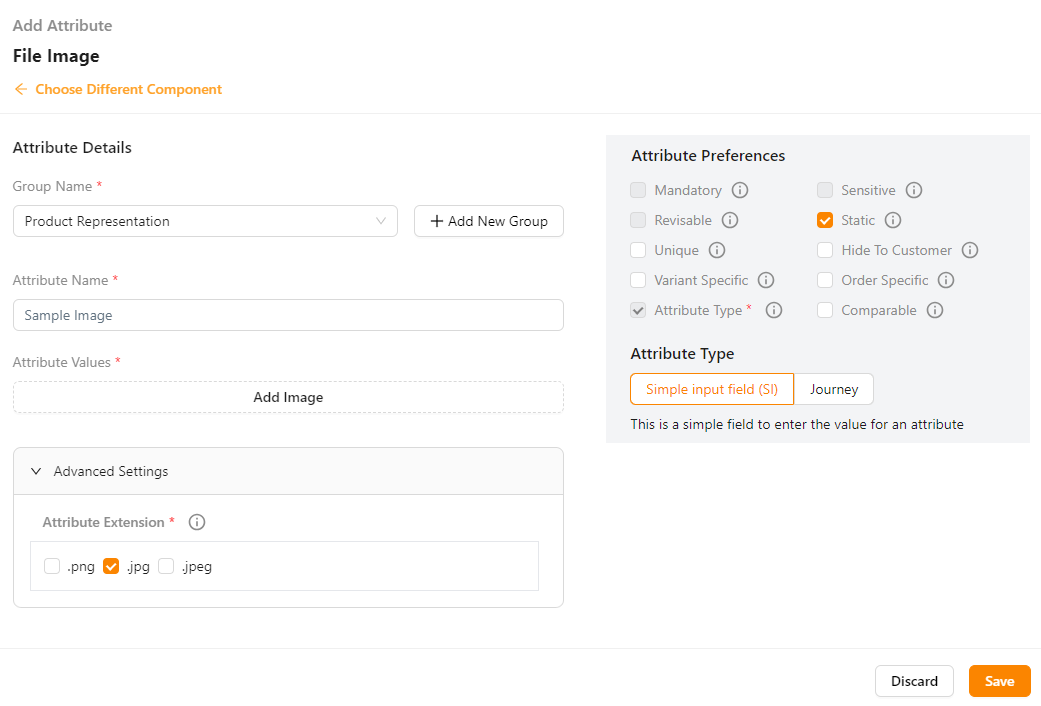Enable the .png extension checkbox
The width and height of the screenshot is (1041, 706).
pyautogui.click(x=52, y=566)
